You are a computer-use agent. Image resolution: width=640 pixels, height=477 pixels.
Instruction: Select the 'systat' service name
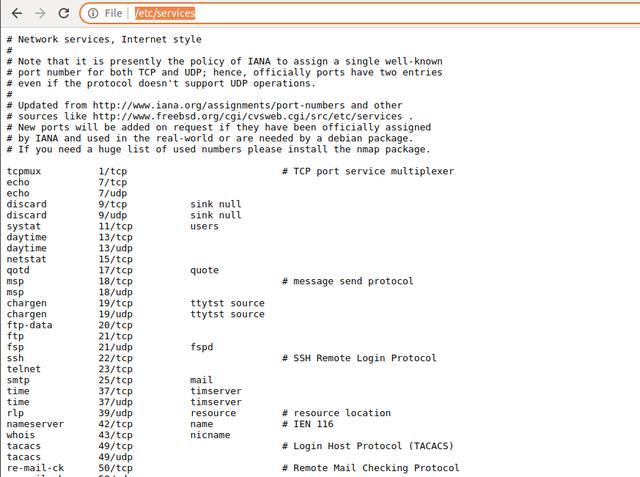tap(24, 226)
